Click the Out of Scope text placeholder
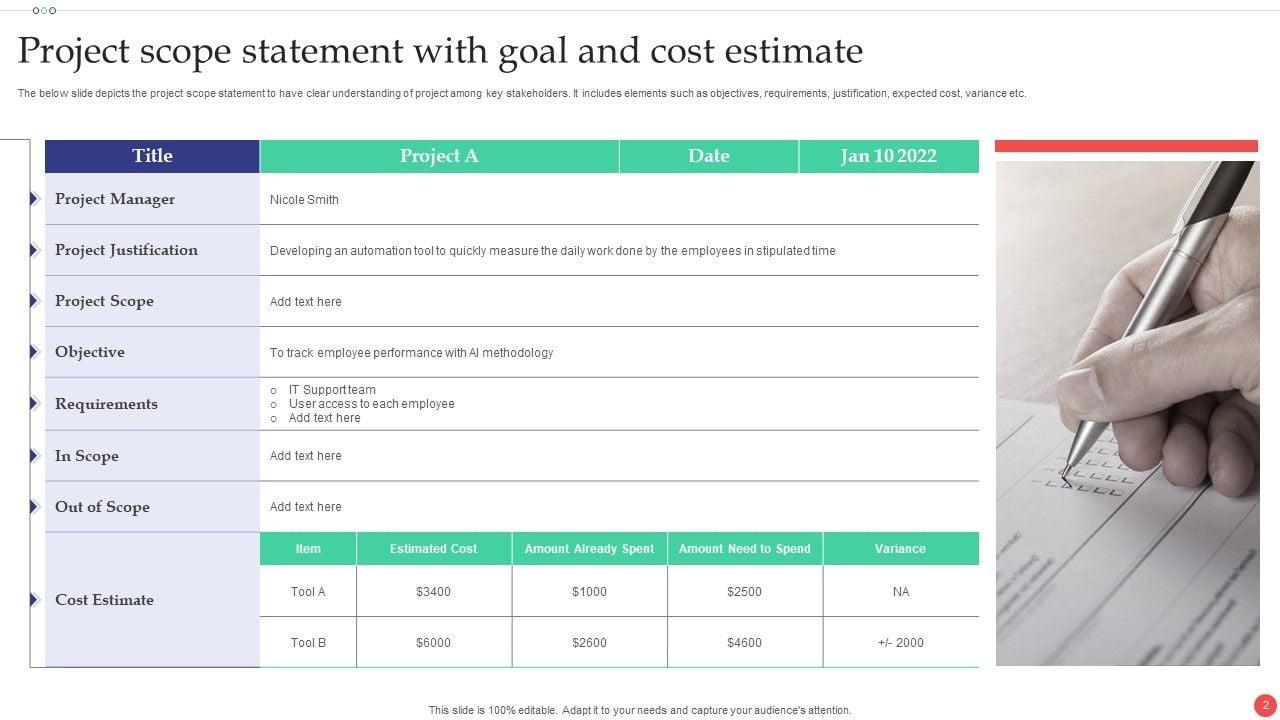The width and height of the screenshot is (1280, 720). click(x=306, y=507)
